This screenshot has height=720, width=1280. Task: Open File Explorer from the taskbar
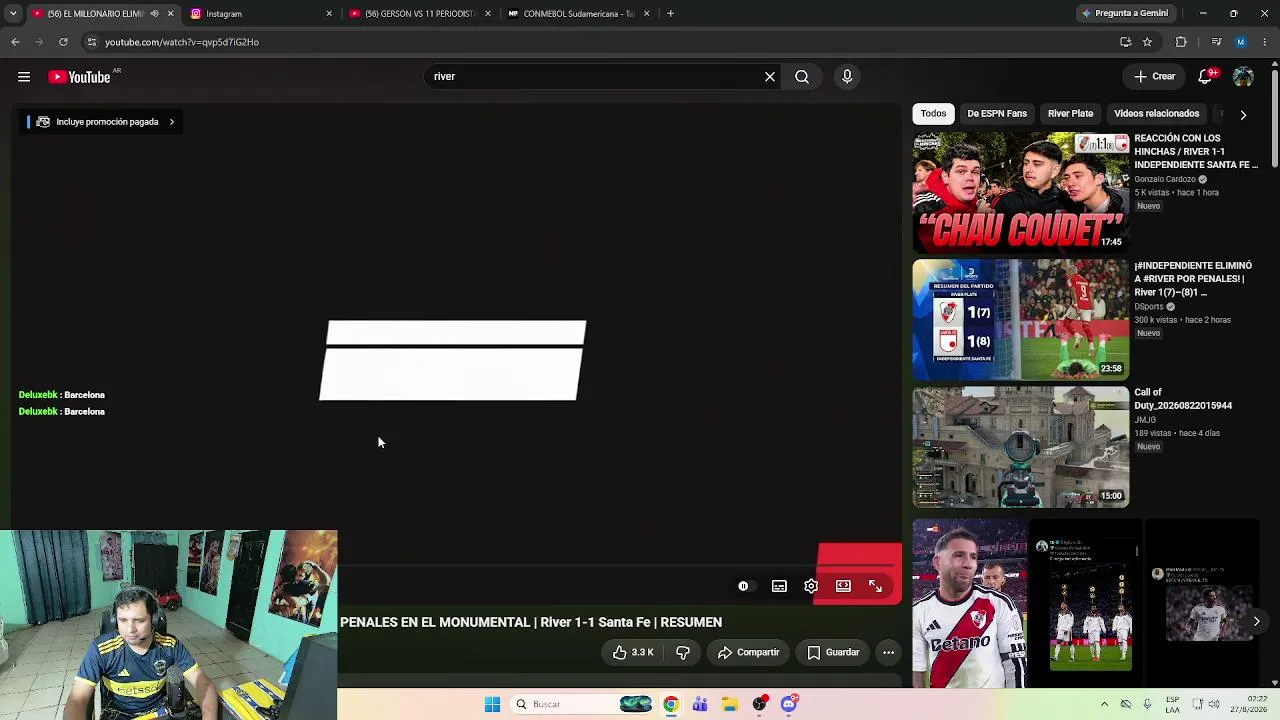730,704
